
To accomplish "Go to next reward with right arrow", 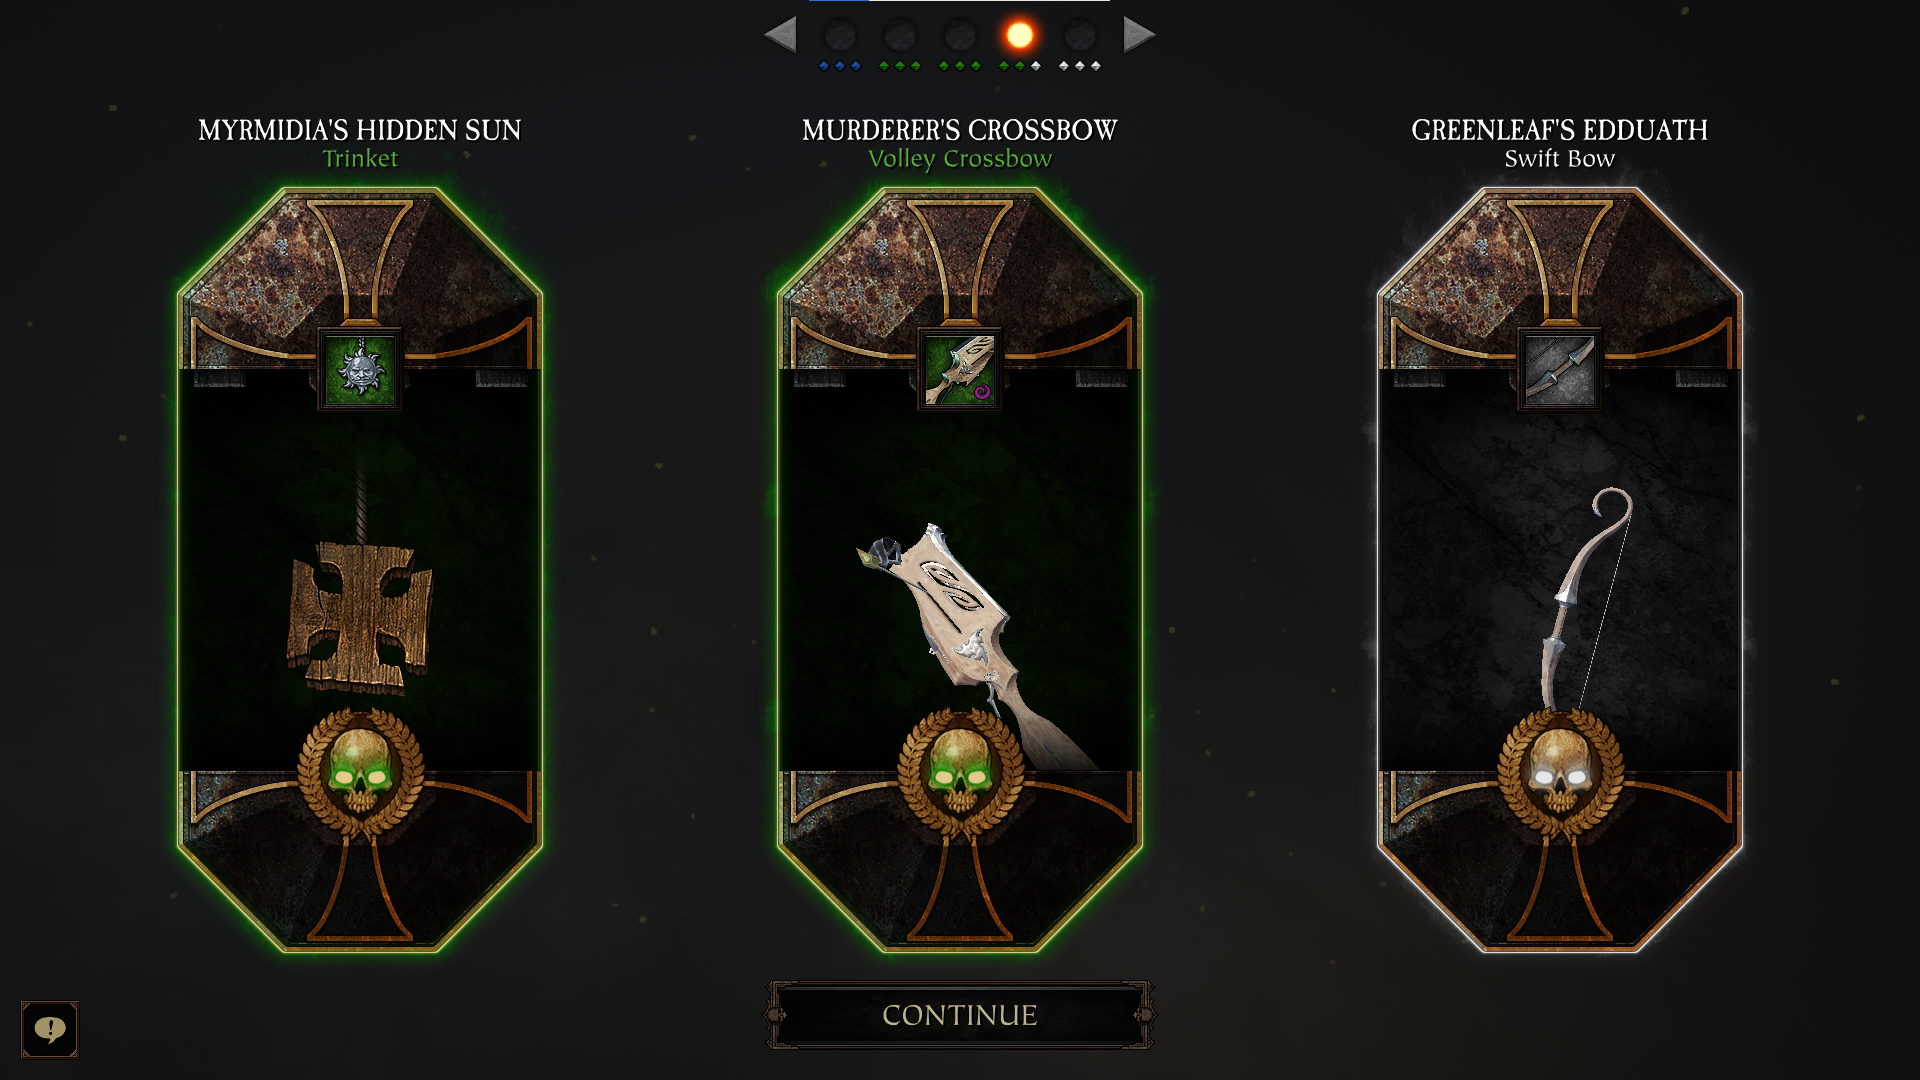I will 1139,35.
